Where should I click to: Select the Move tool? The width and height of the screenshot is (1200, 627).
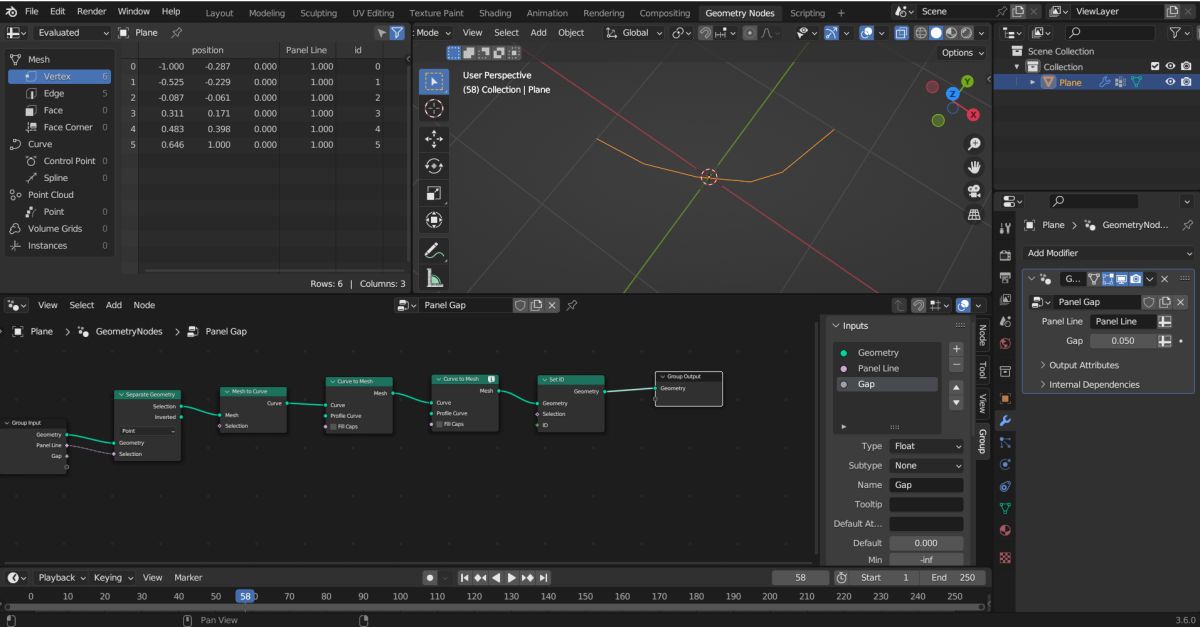pyautogui.click(x=435, y=140)
